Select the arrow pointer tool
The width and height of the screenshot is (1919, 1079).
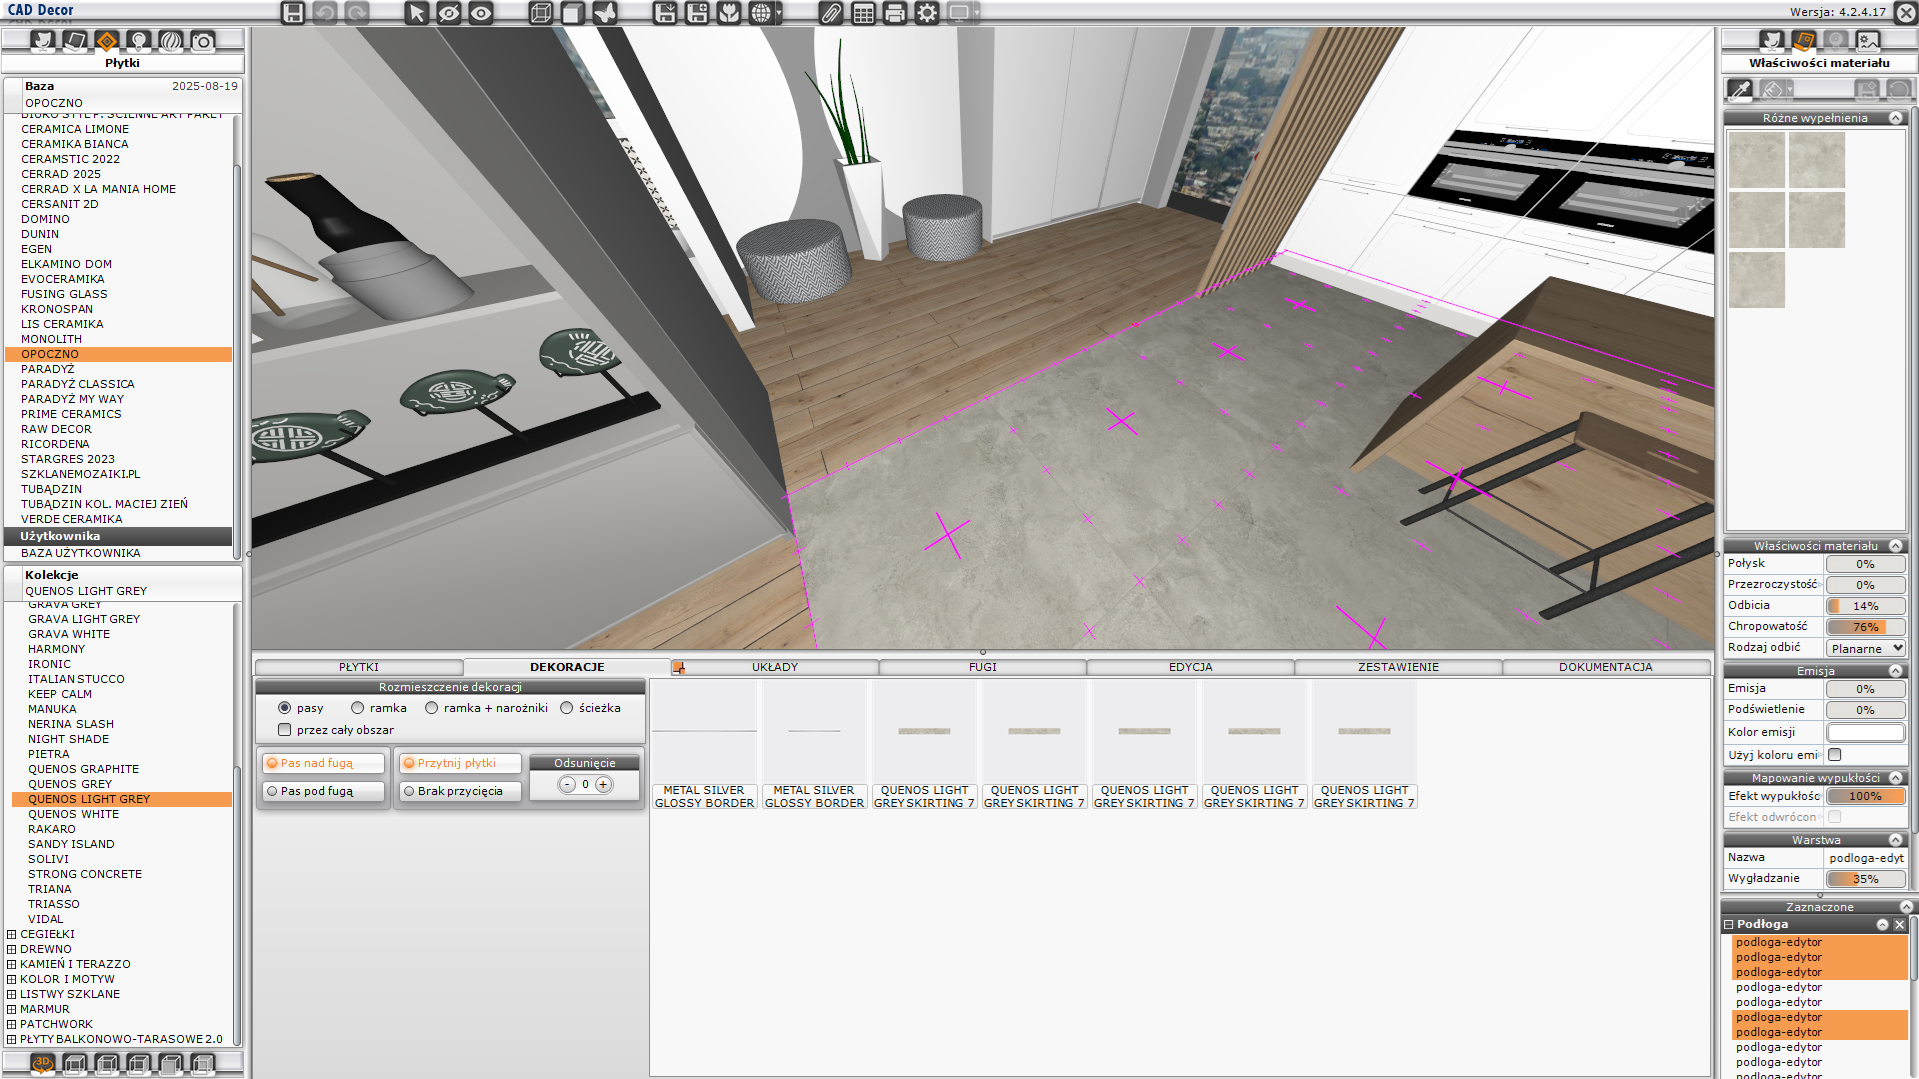click(417, 13)
